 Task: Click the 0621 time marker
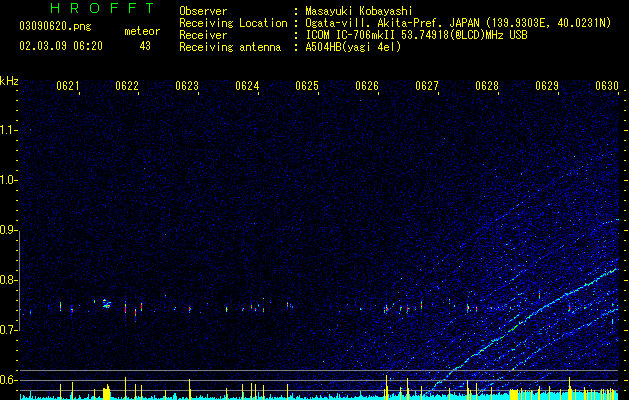click(x=67, y=86)
